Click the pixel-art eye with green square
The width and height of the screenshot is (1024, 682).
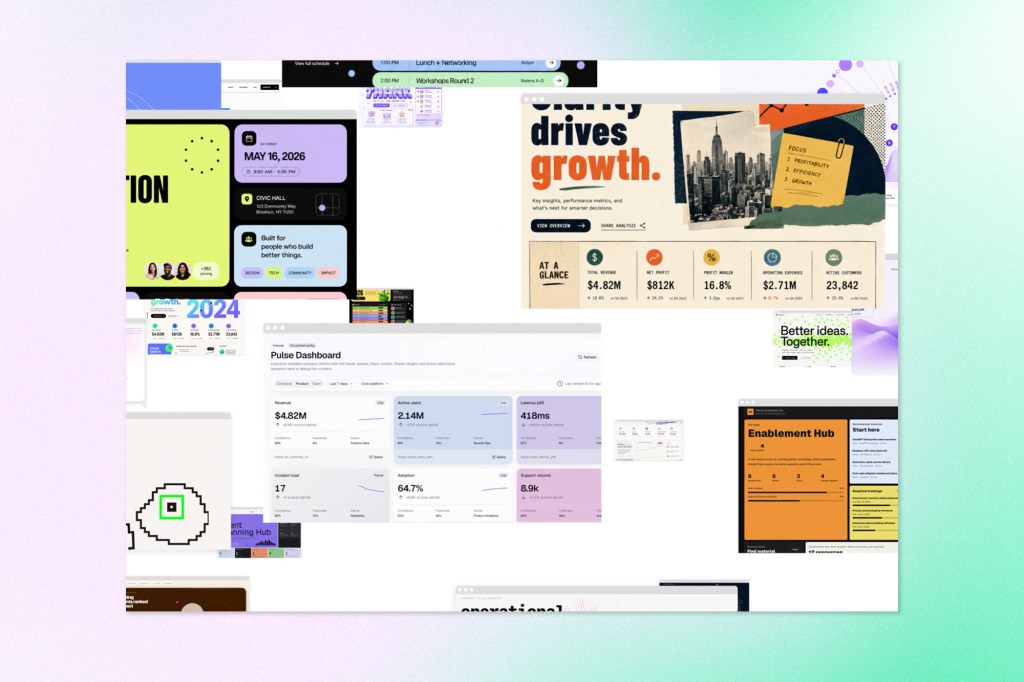click(172, 513)
